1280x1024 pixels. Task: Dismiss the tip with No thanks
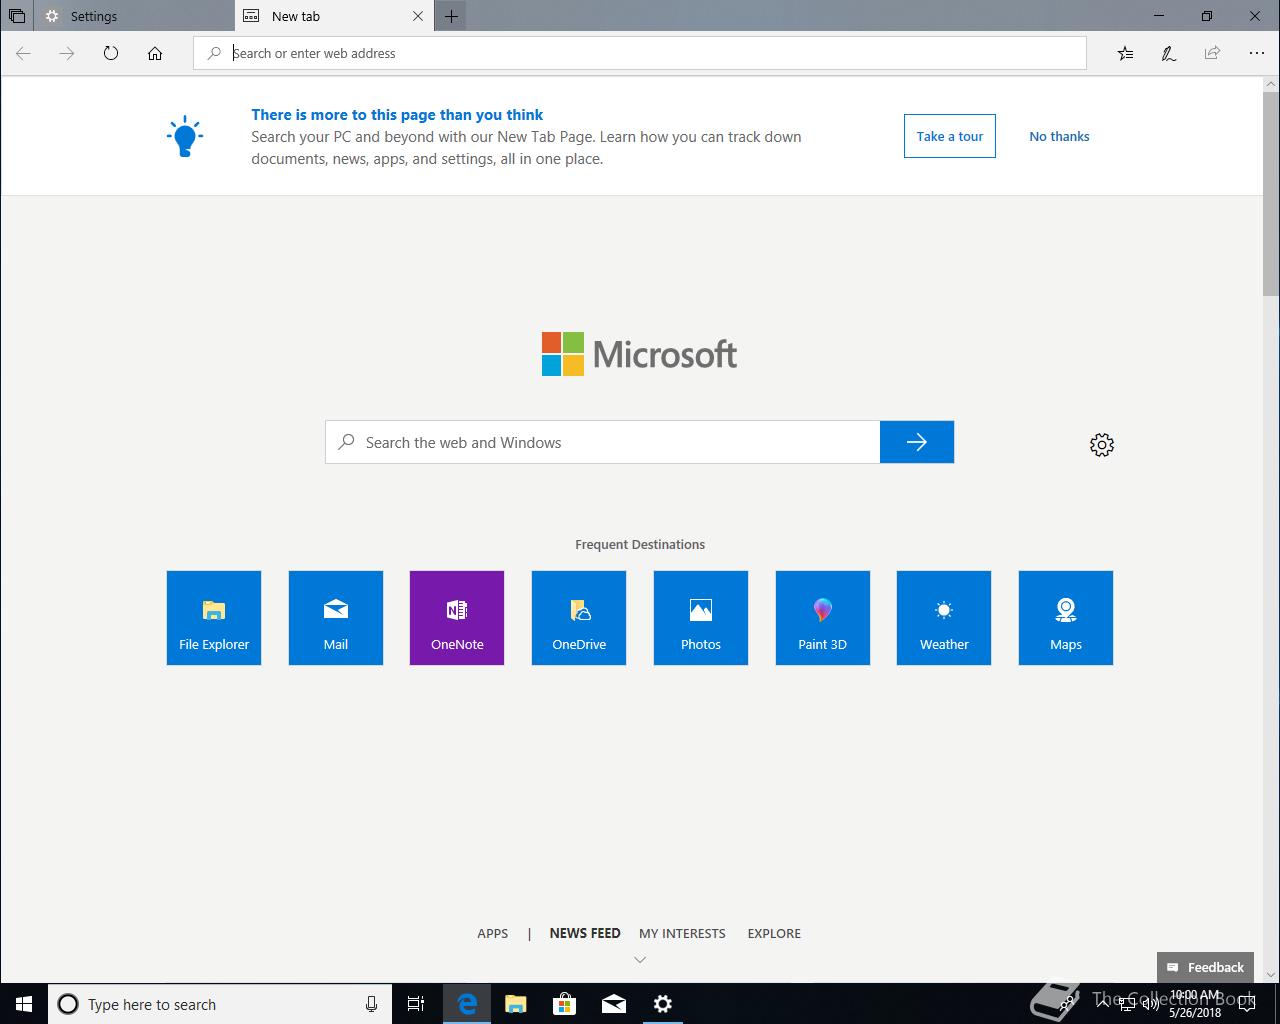[1059, 136]
